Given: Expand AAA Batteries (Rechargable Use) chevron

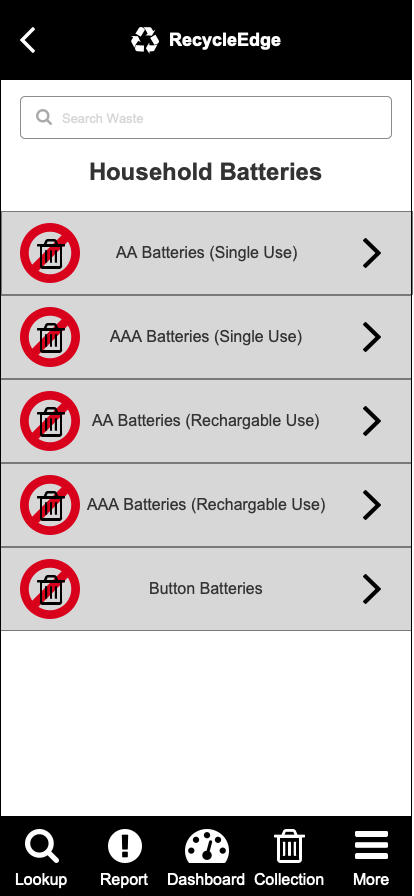Looking at the screenshot, I should pyautogui.click(x=372, y=505).
